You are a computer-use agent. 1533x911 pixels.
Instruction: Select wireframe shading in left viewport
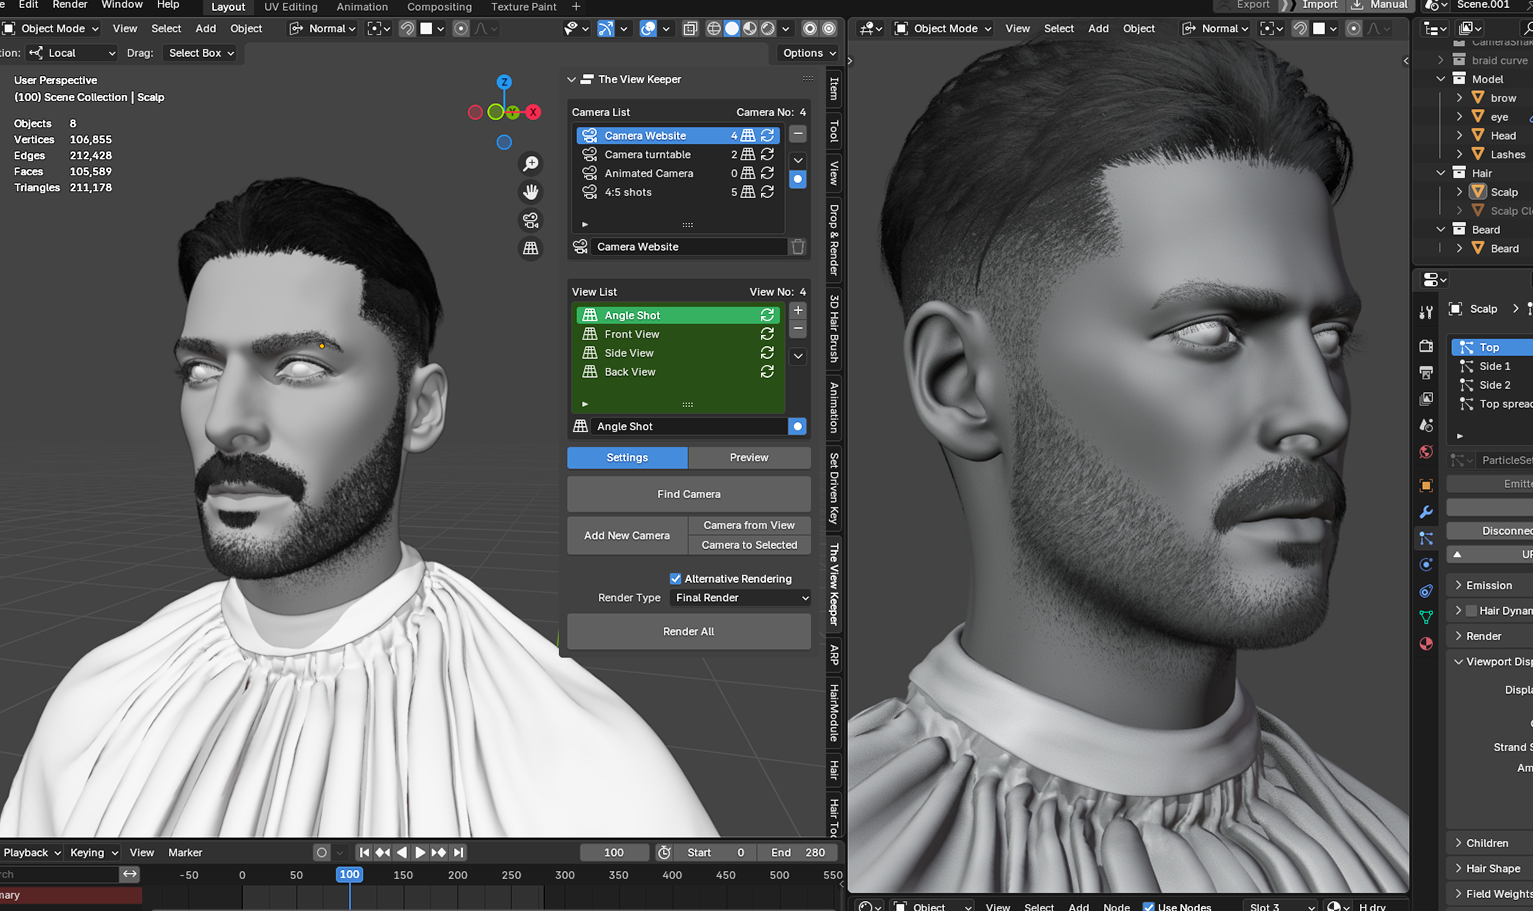tap(714, 29)
